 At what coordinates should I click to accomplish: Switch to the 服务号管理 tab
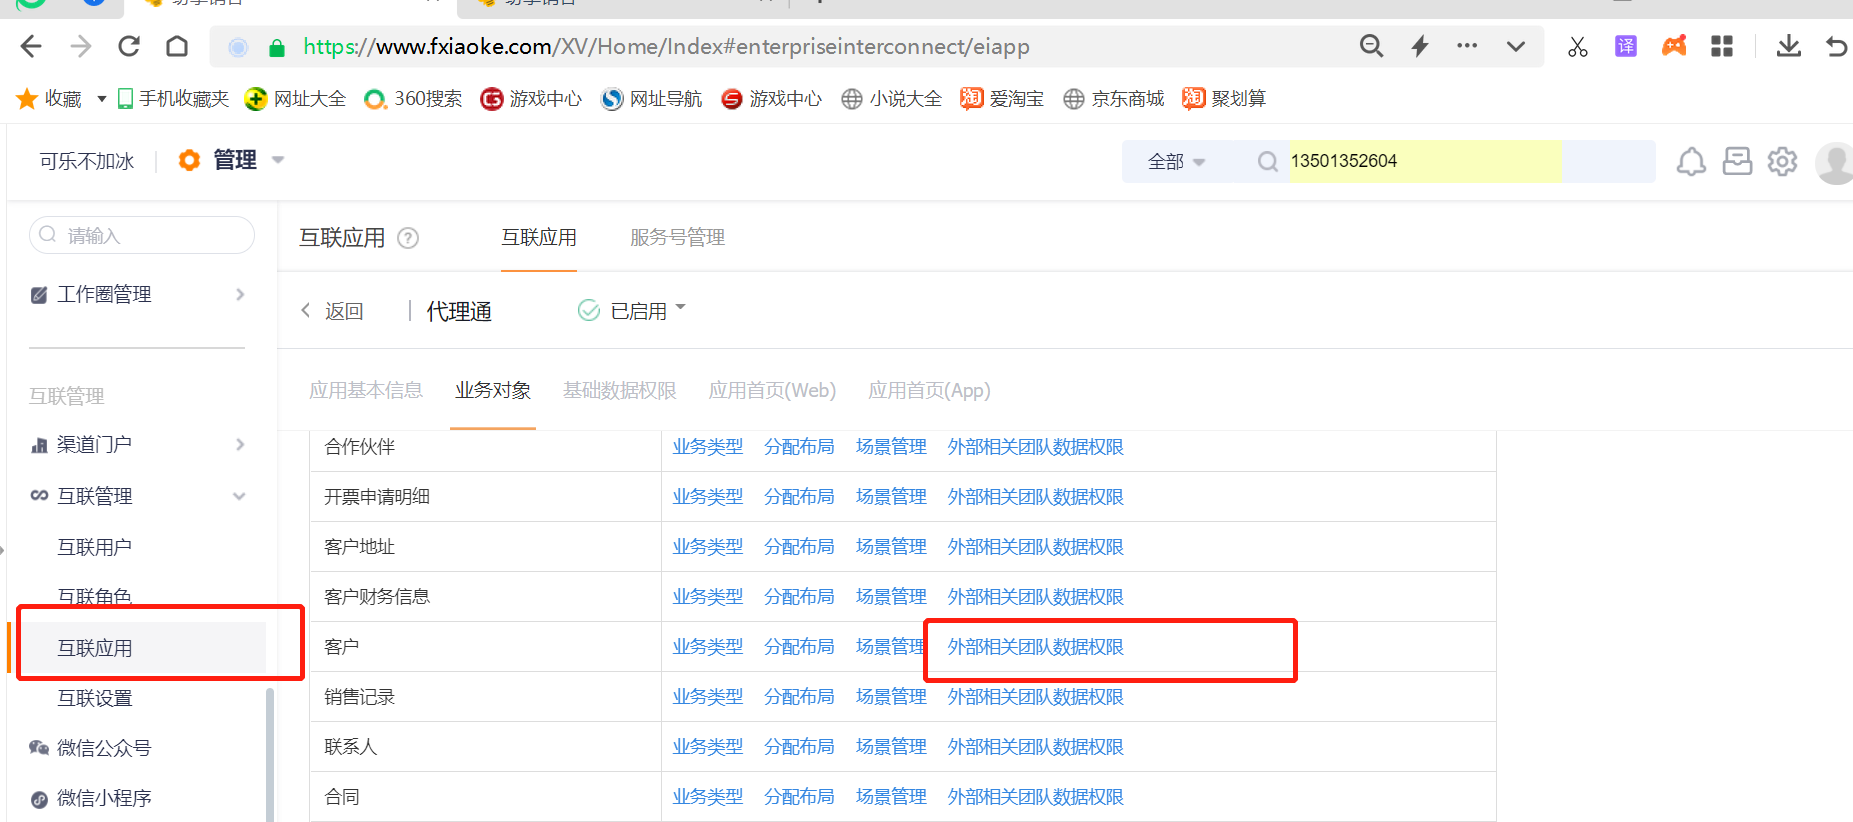[x=677, y=238]
